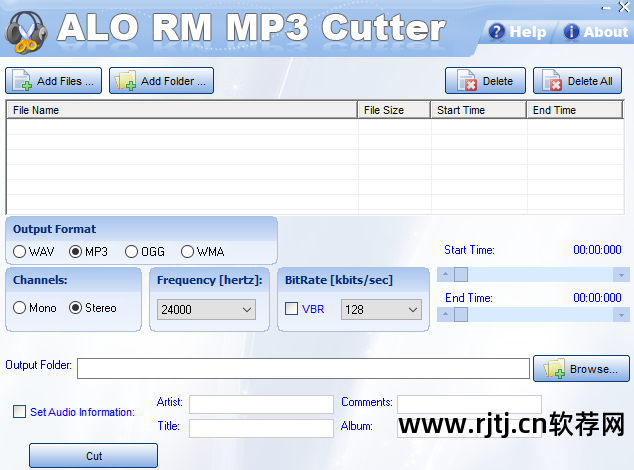Screen dimensions: 634x470
Task: Click the Start Time column header
Action: pyautogui.click(x=479, y=110)
